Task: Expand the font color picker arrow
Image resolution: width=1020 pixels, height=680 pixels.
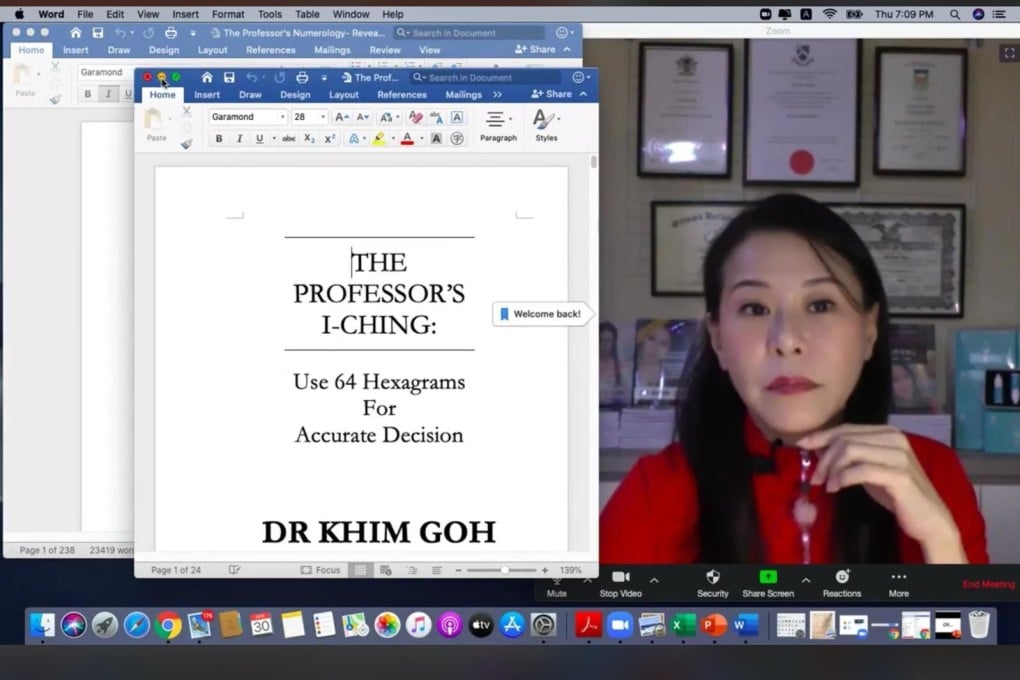Action: coord(422,137)
